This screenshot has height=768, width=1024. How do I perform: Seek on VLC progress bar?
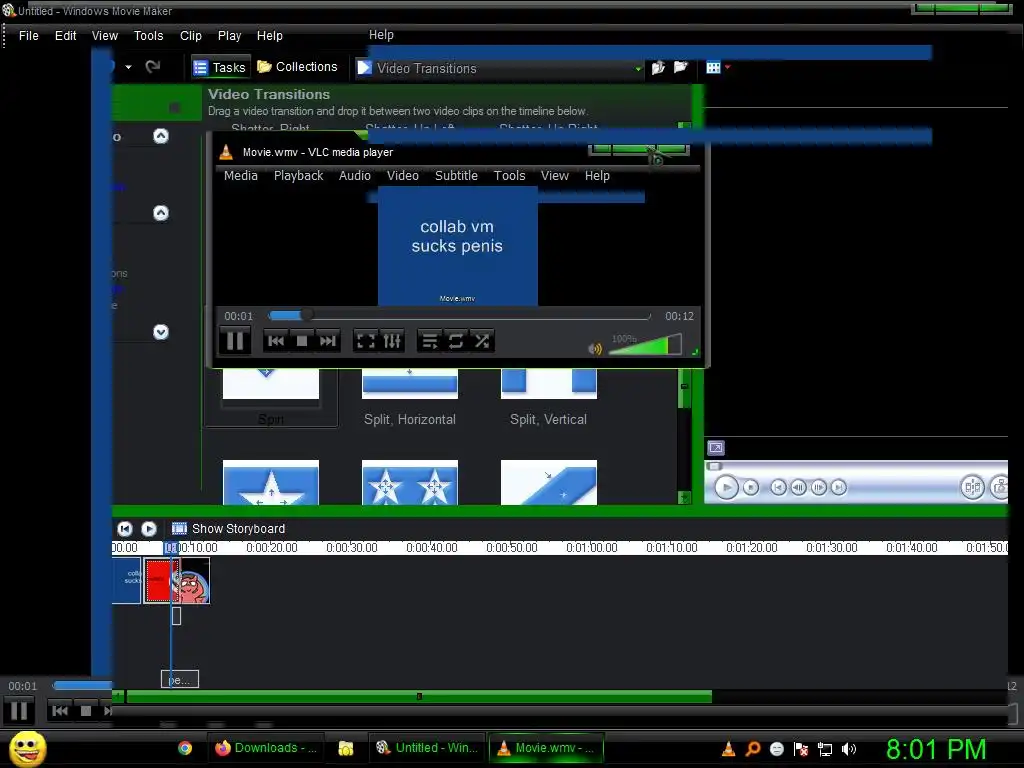pyautogui.click(x=459, y=316)
